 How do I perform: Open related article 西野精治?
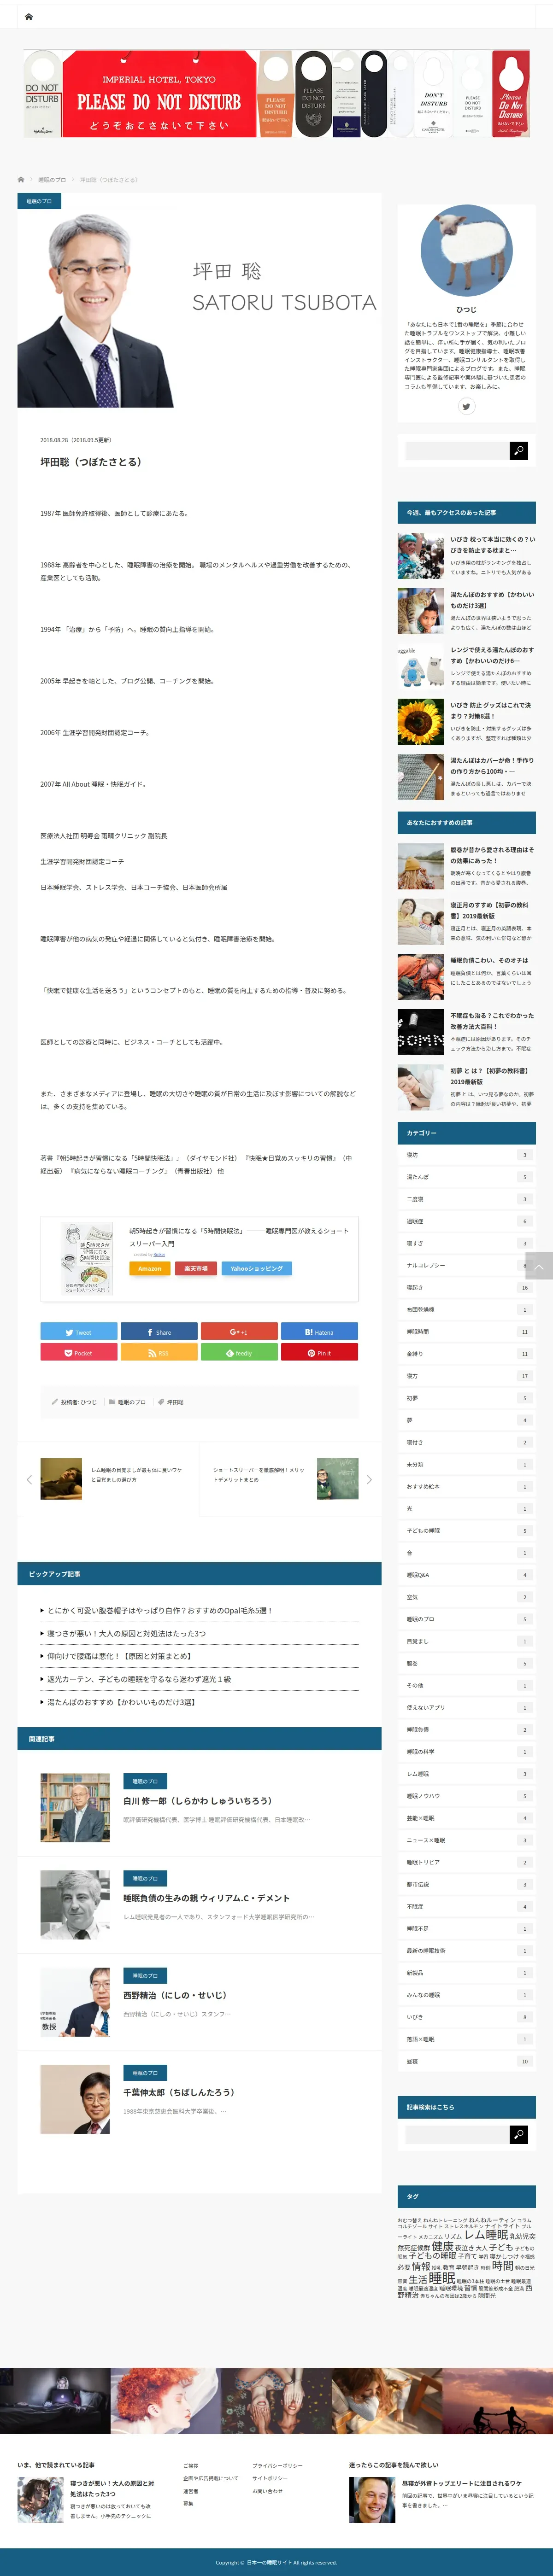[x=175, y=1995]
